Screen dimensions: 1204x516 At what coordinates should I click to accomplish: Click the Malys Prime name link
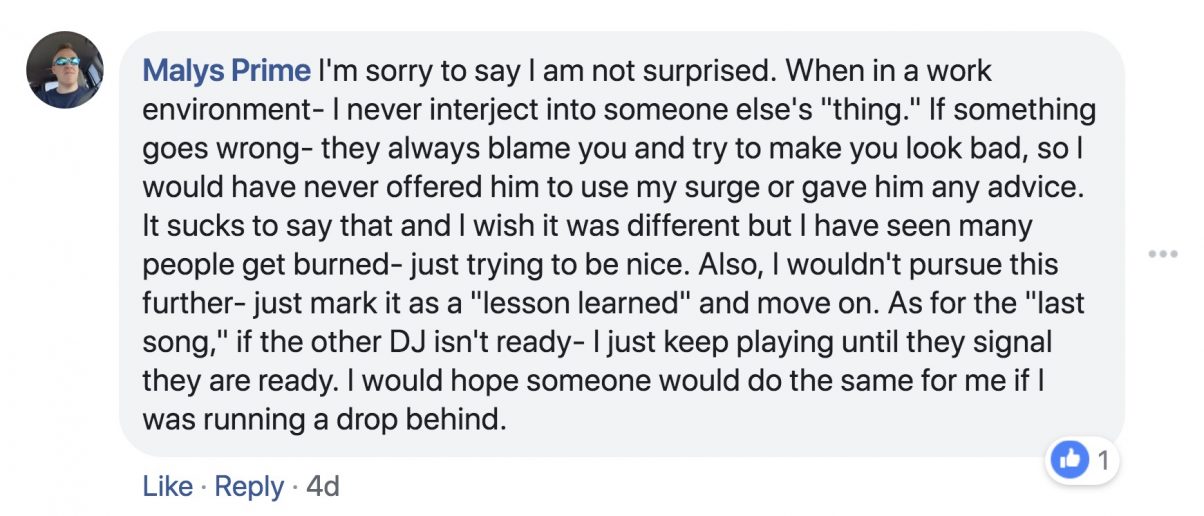[x=227, y=71]
